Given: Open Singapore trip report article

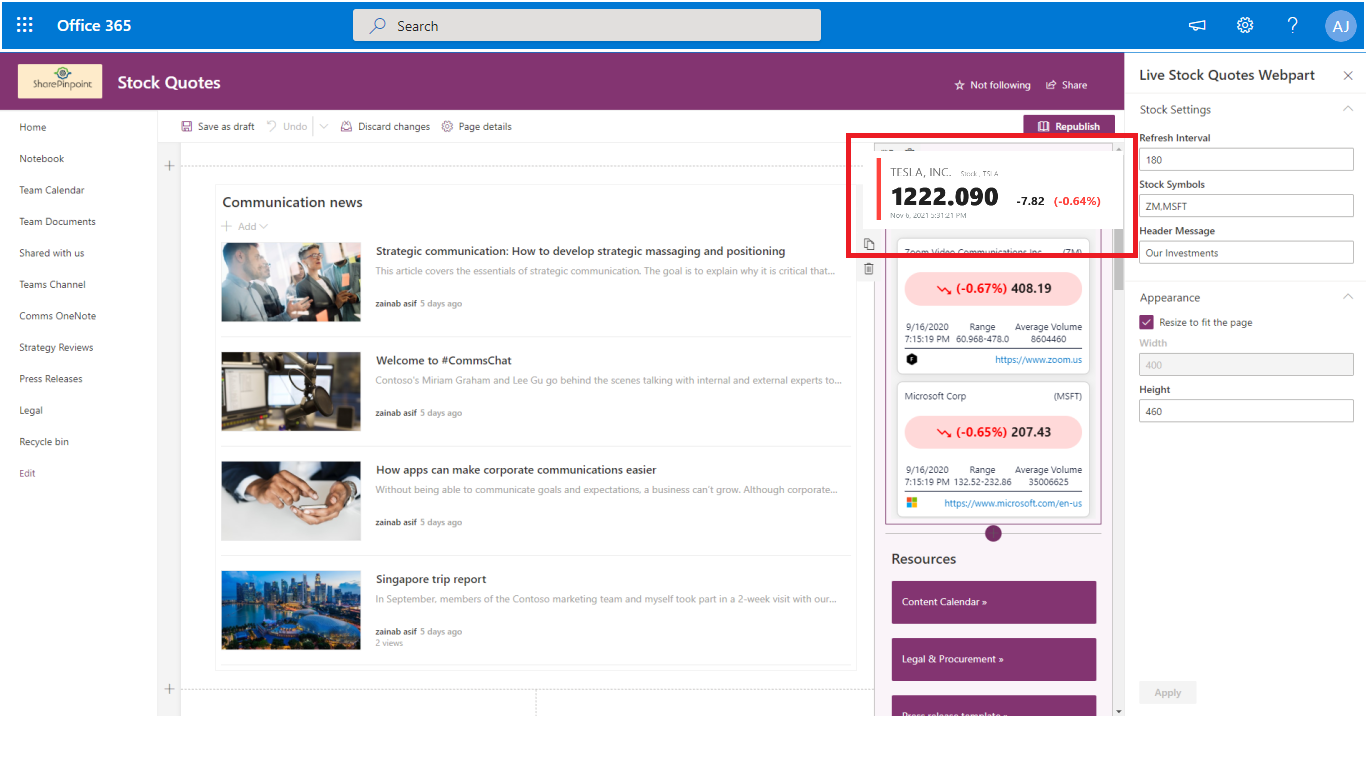Looking at the screenshot, I should 431,579.
